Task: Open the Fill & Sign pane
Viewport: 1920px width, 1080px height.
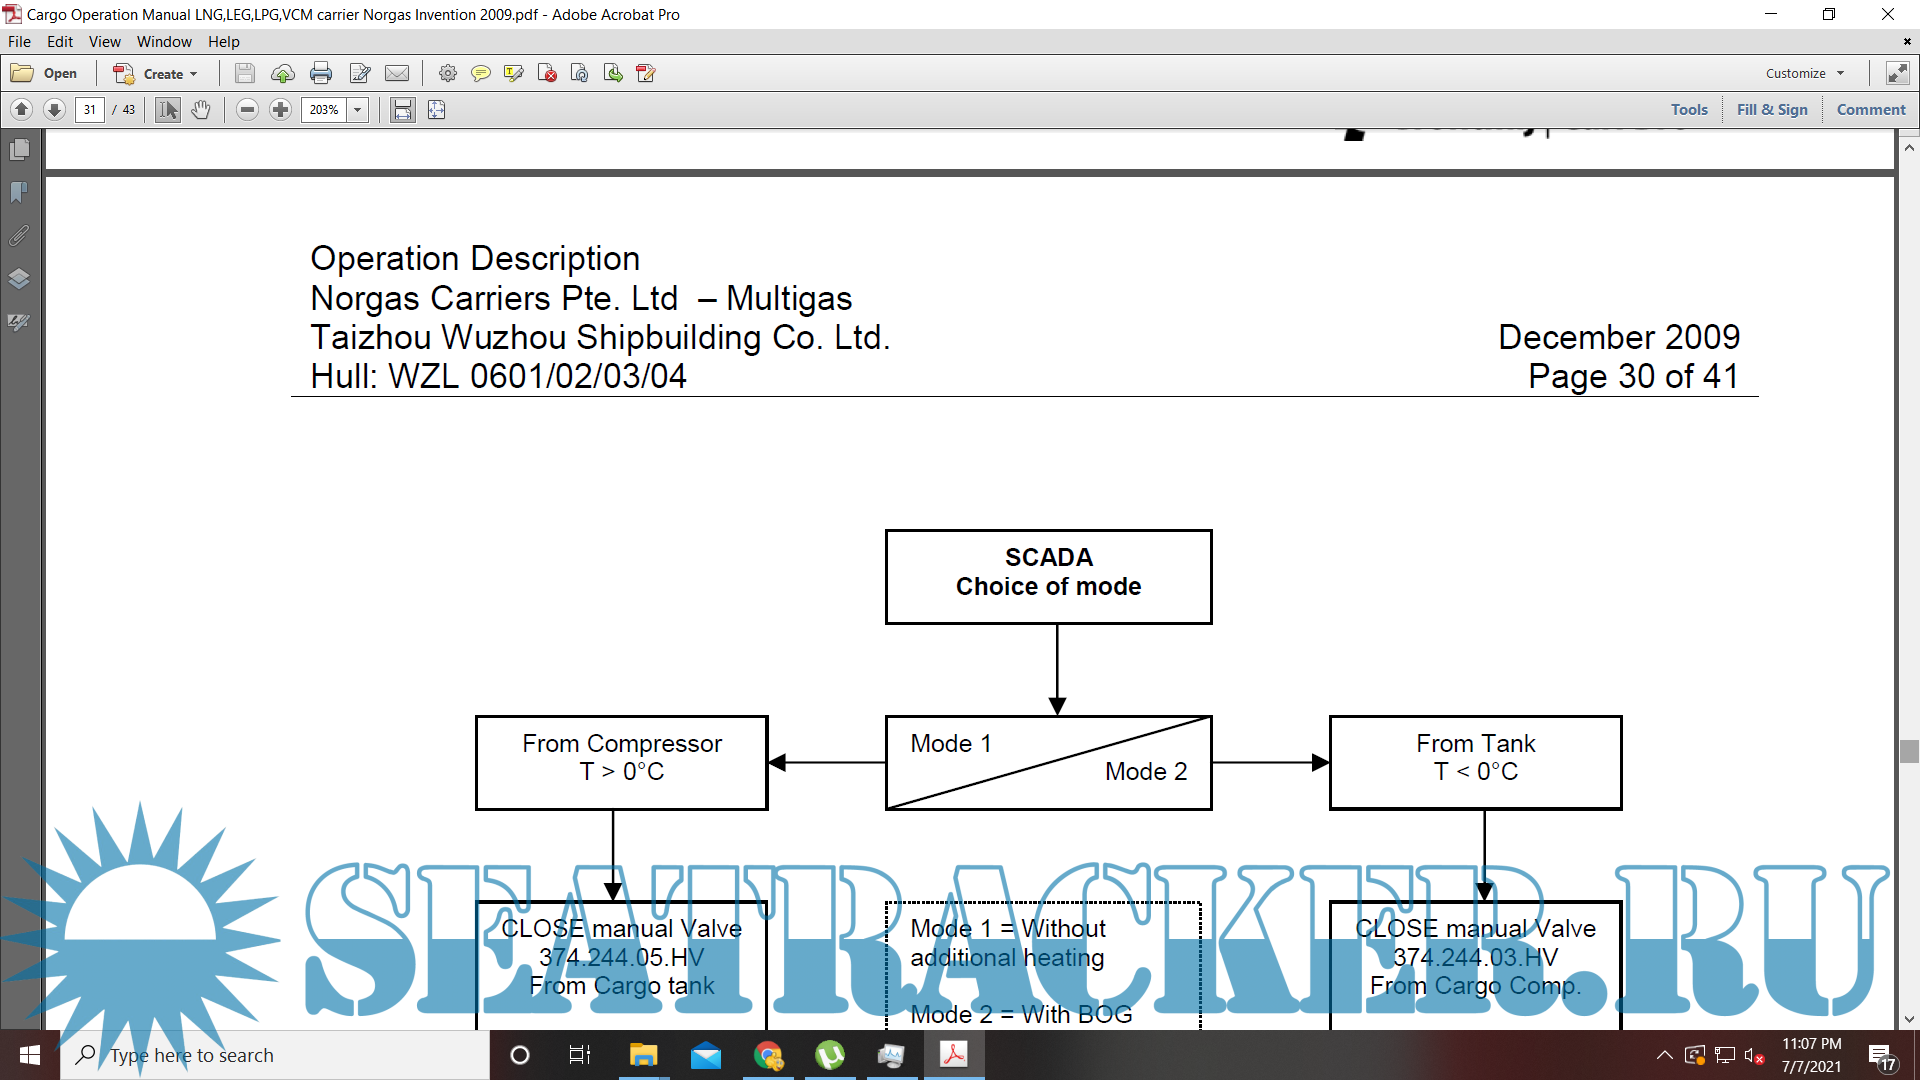Action: (x=1772, y=110)
